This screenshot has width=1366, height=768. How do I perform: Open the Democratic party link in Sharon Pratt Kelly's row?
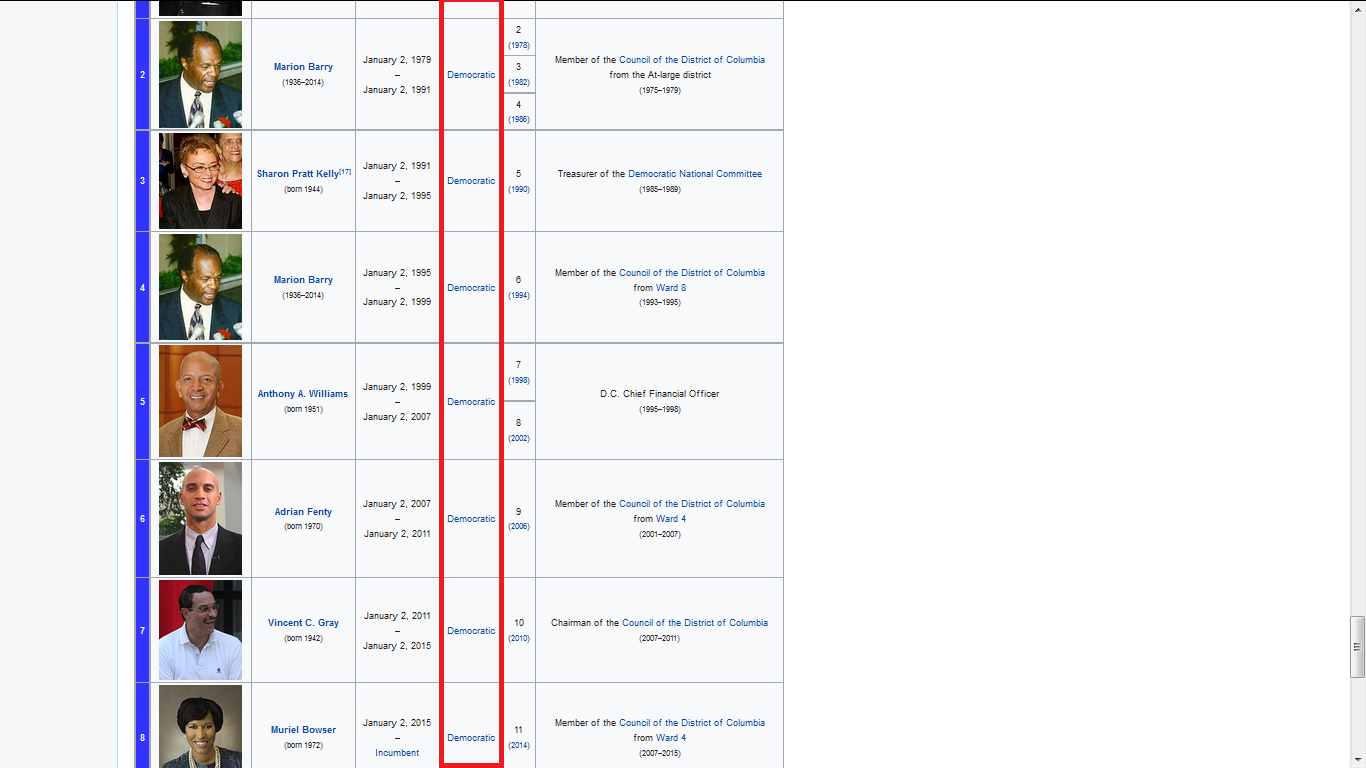coord(471,181)
